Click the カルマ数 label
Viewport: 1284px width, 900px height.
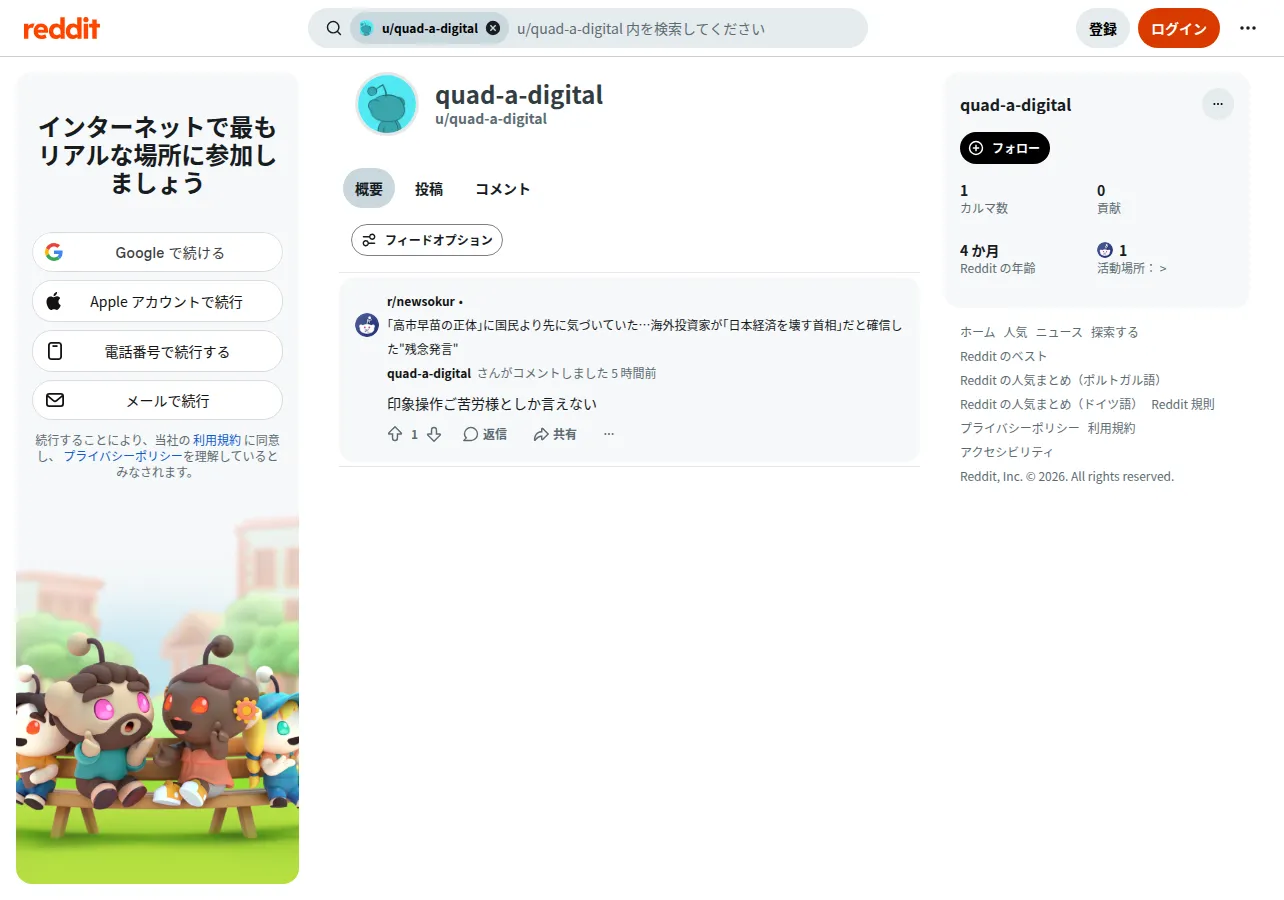click(x=984, y=208)
